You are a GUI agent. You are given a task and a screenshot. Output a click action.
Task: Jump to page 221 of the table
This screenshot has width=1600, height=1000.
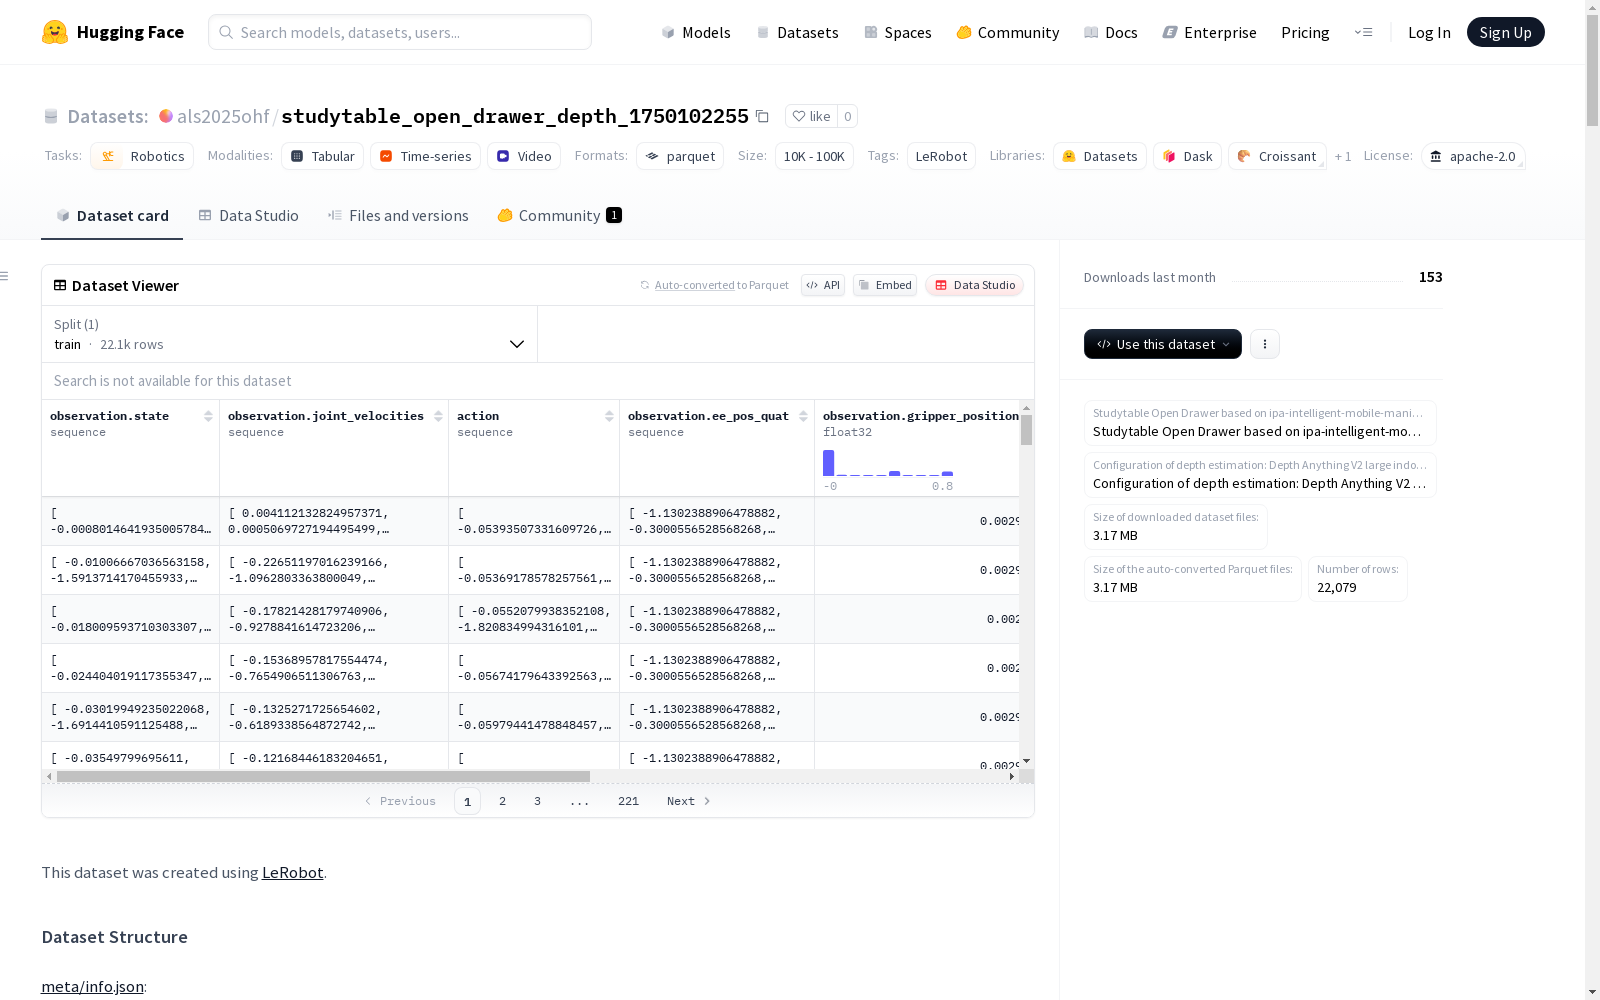628,801
